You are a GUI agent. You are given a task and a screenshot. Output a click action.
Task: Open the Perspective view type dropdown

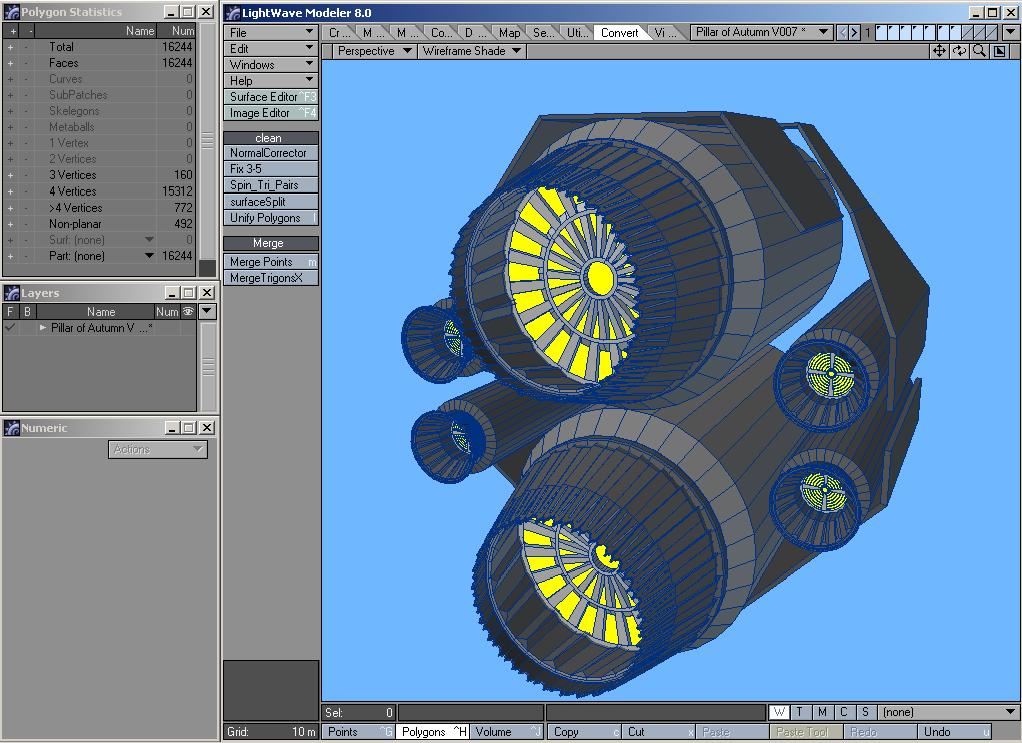coord(373,51)
